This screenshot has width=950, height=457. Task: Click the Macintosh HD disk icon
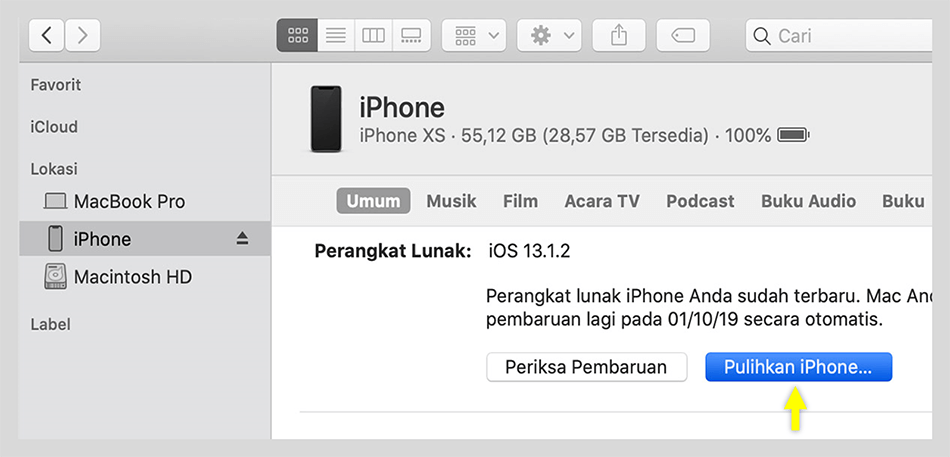pyautogui.click(x=55, y=277)
